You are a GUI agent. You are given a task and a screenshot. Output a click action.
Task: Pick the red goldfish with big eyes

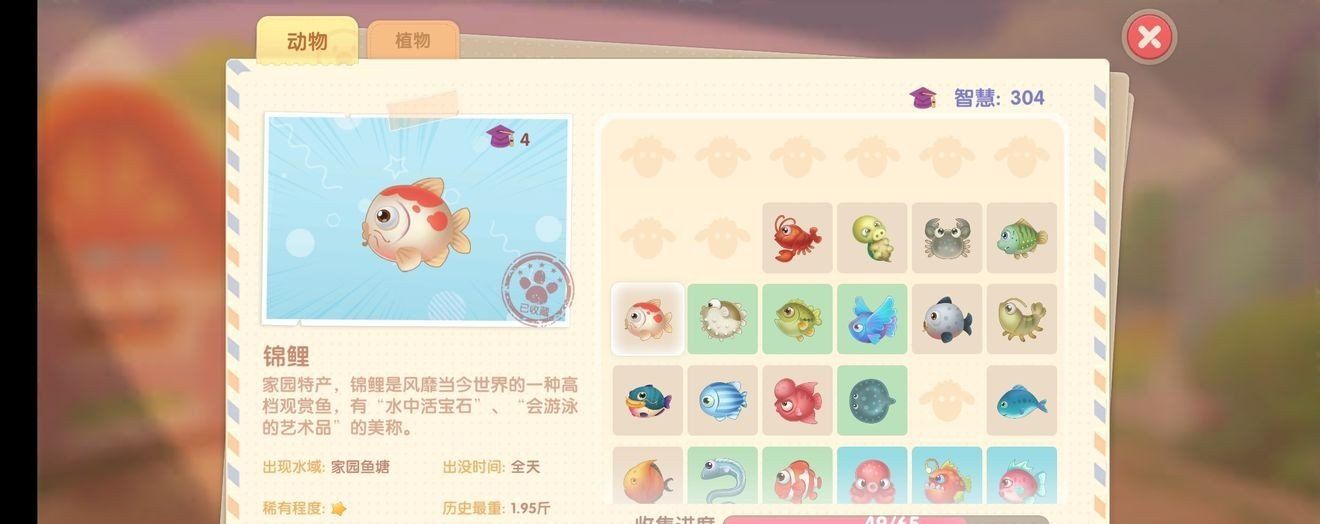[797, 400]
